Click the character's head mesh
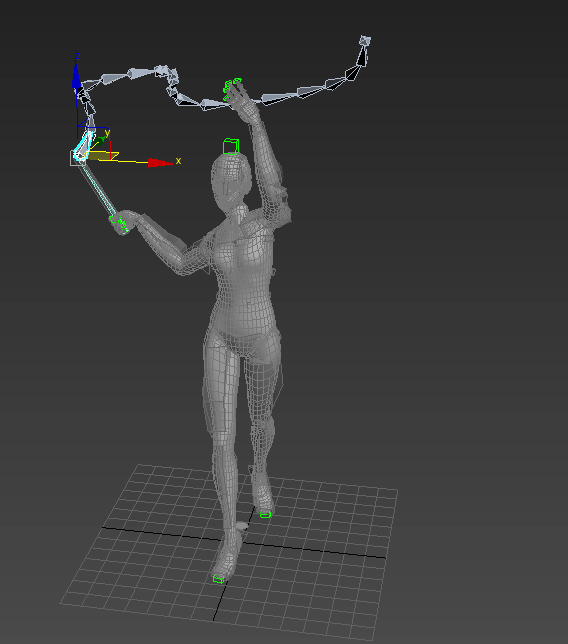 click(230, 183)
